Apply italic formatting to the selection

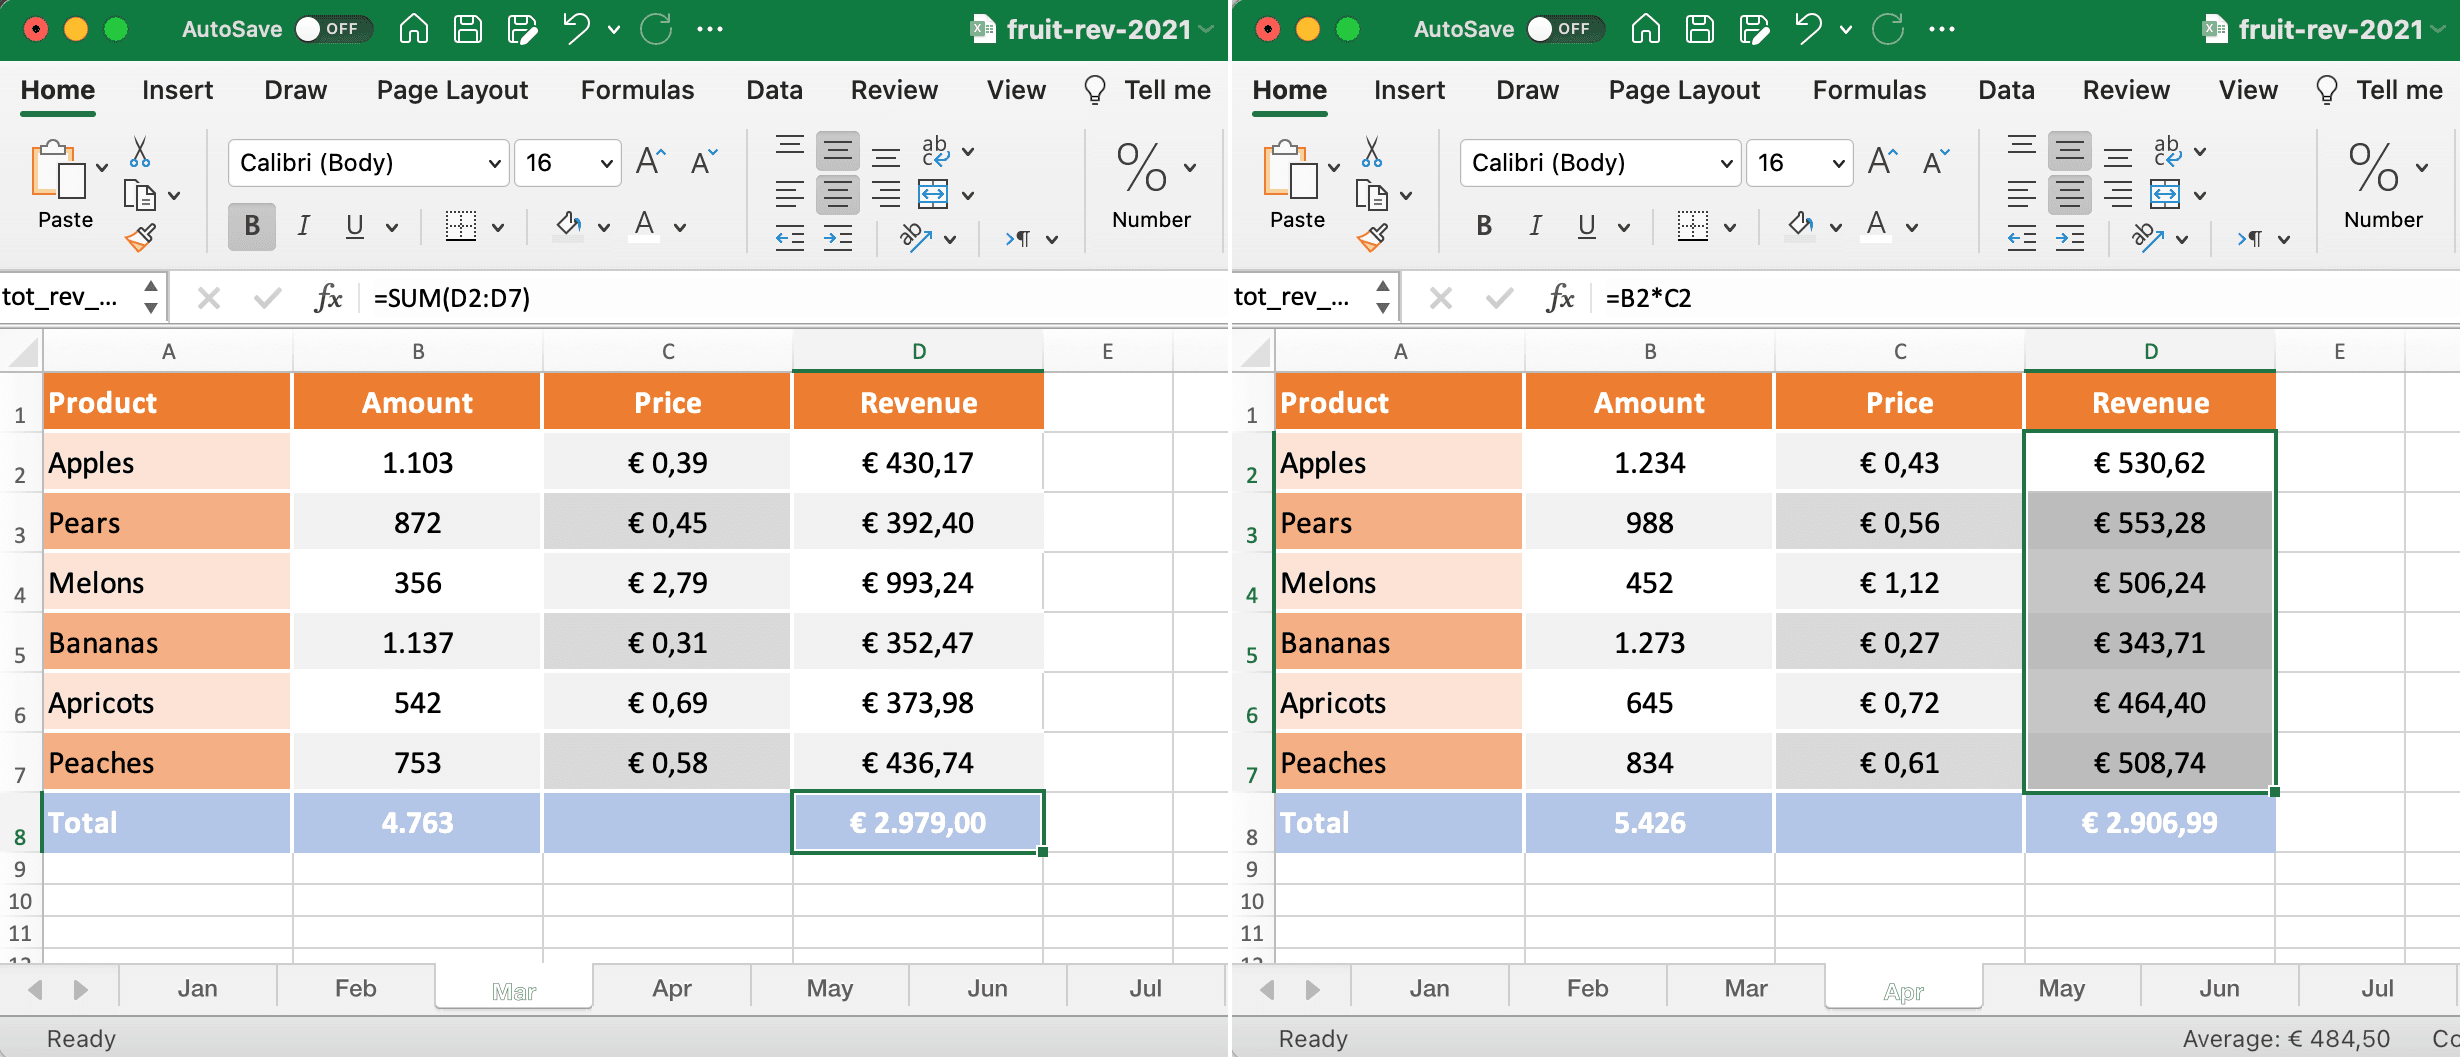click(302, 226)
